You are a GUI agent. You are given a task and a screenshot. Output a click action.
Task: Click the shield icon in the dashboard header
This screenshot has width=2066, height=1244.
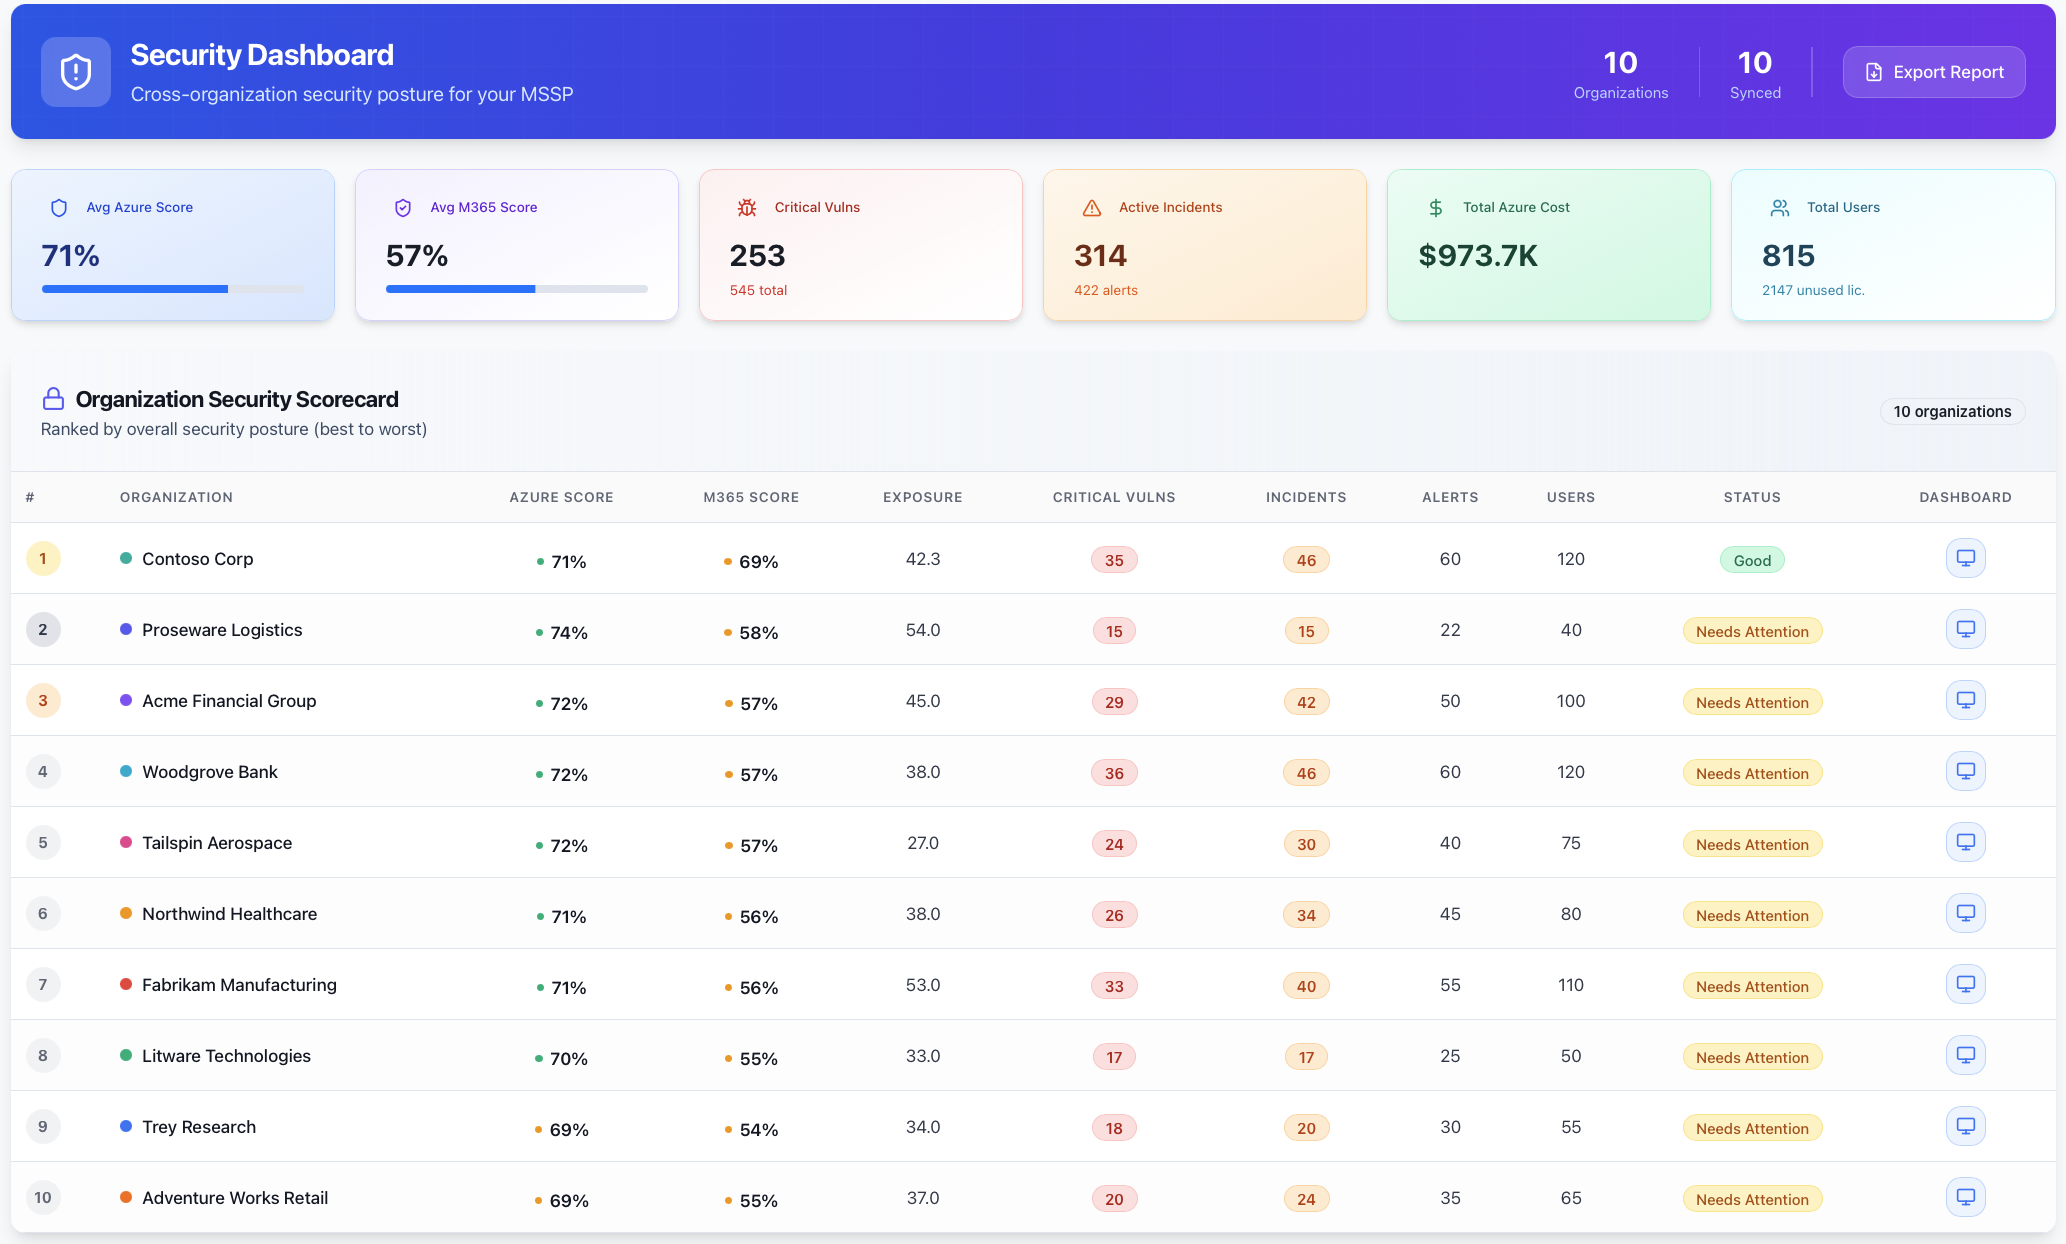[75, 71]
